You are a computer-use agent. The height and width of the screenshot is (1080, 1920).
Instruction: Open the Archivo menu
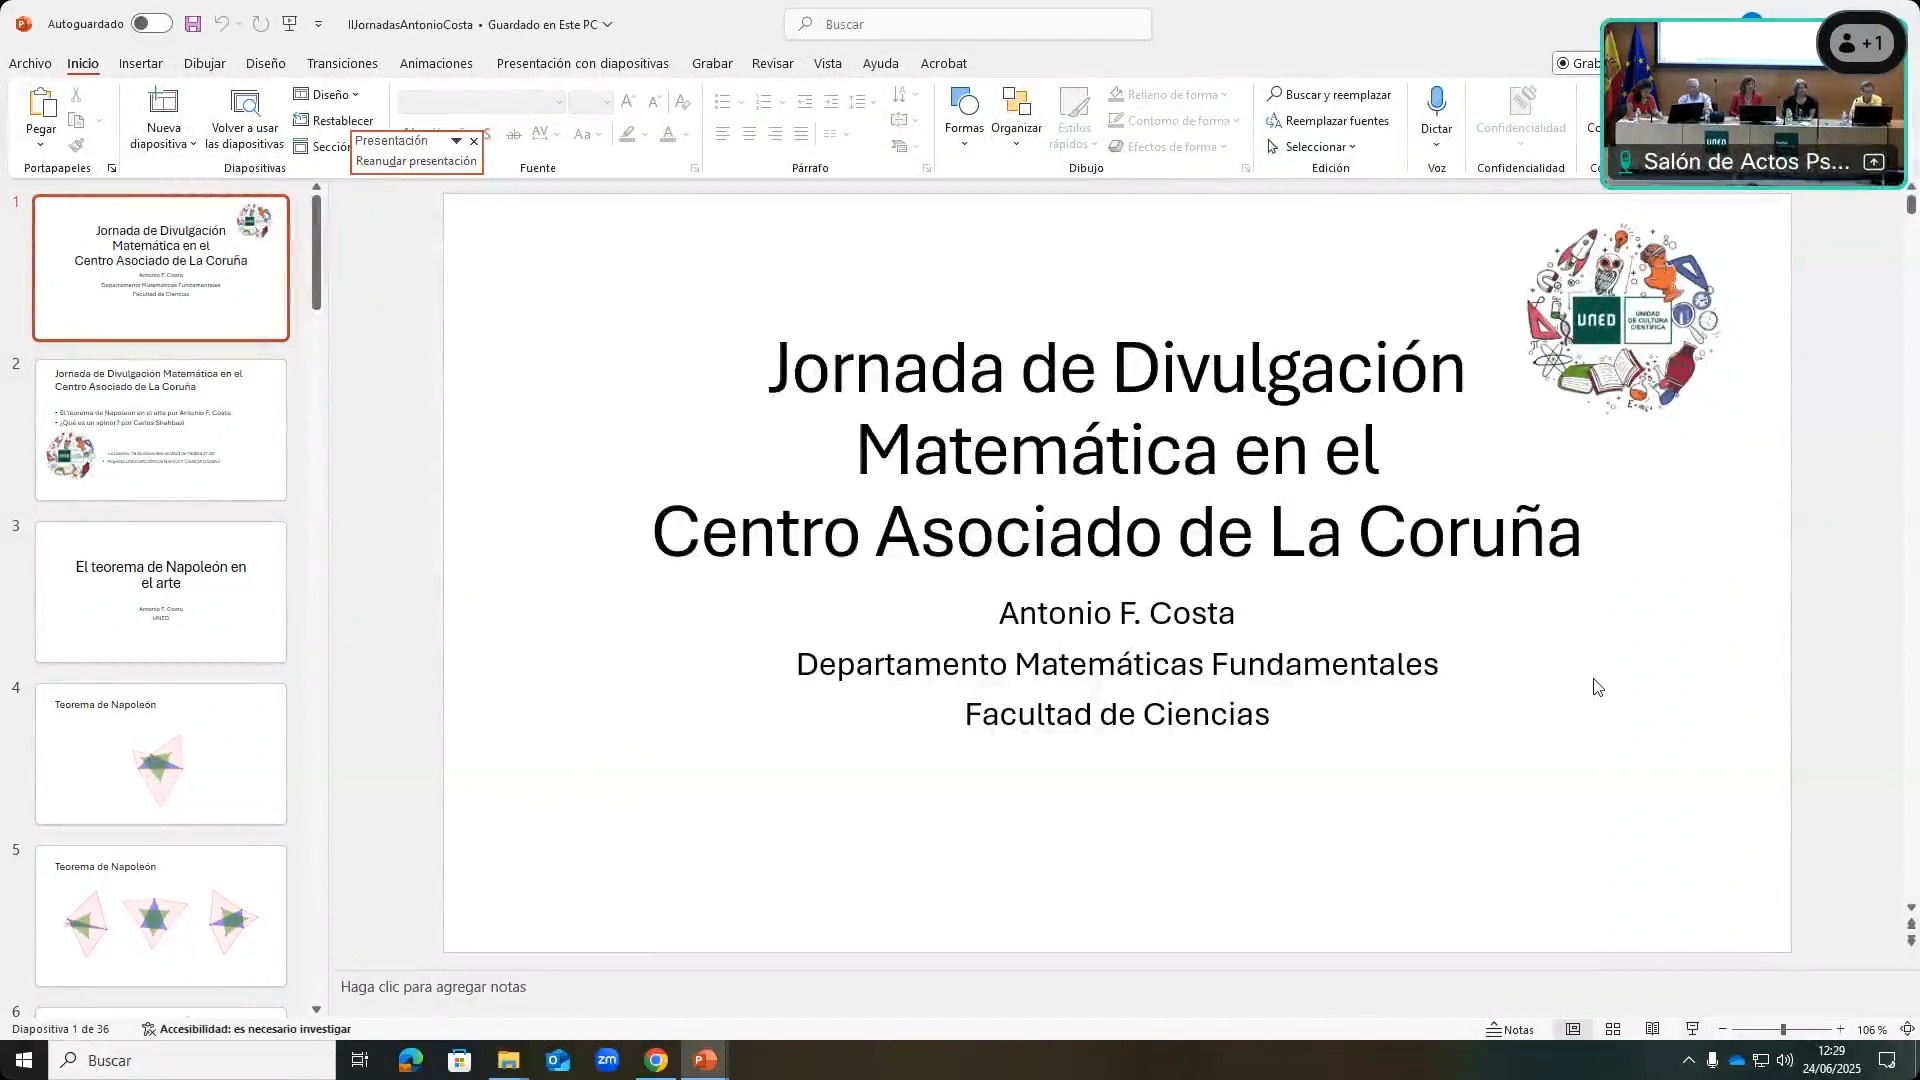coord(30,63)
